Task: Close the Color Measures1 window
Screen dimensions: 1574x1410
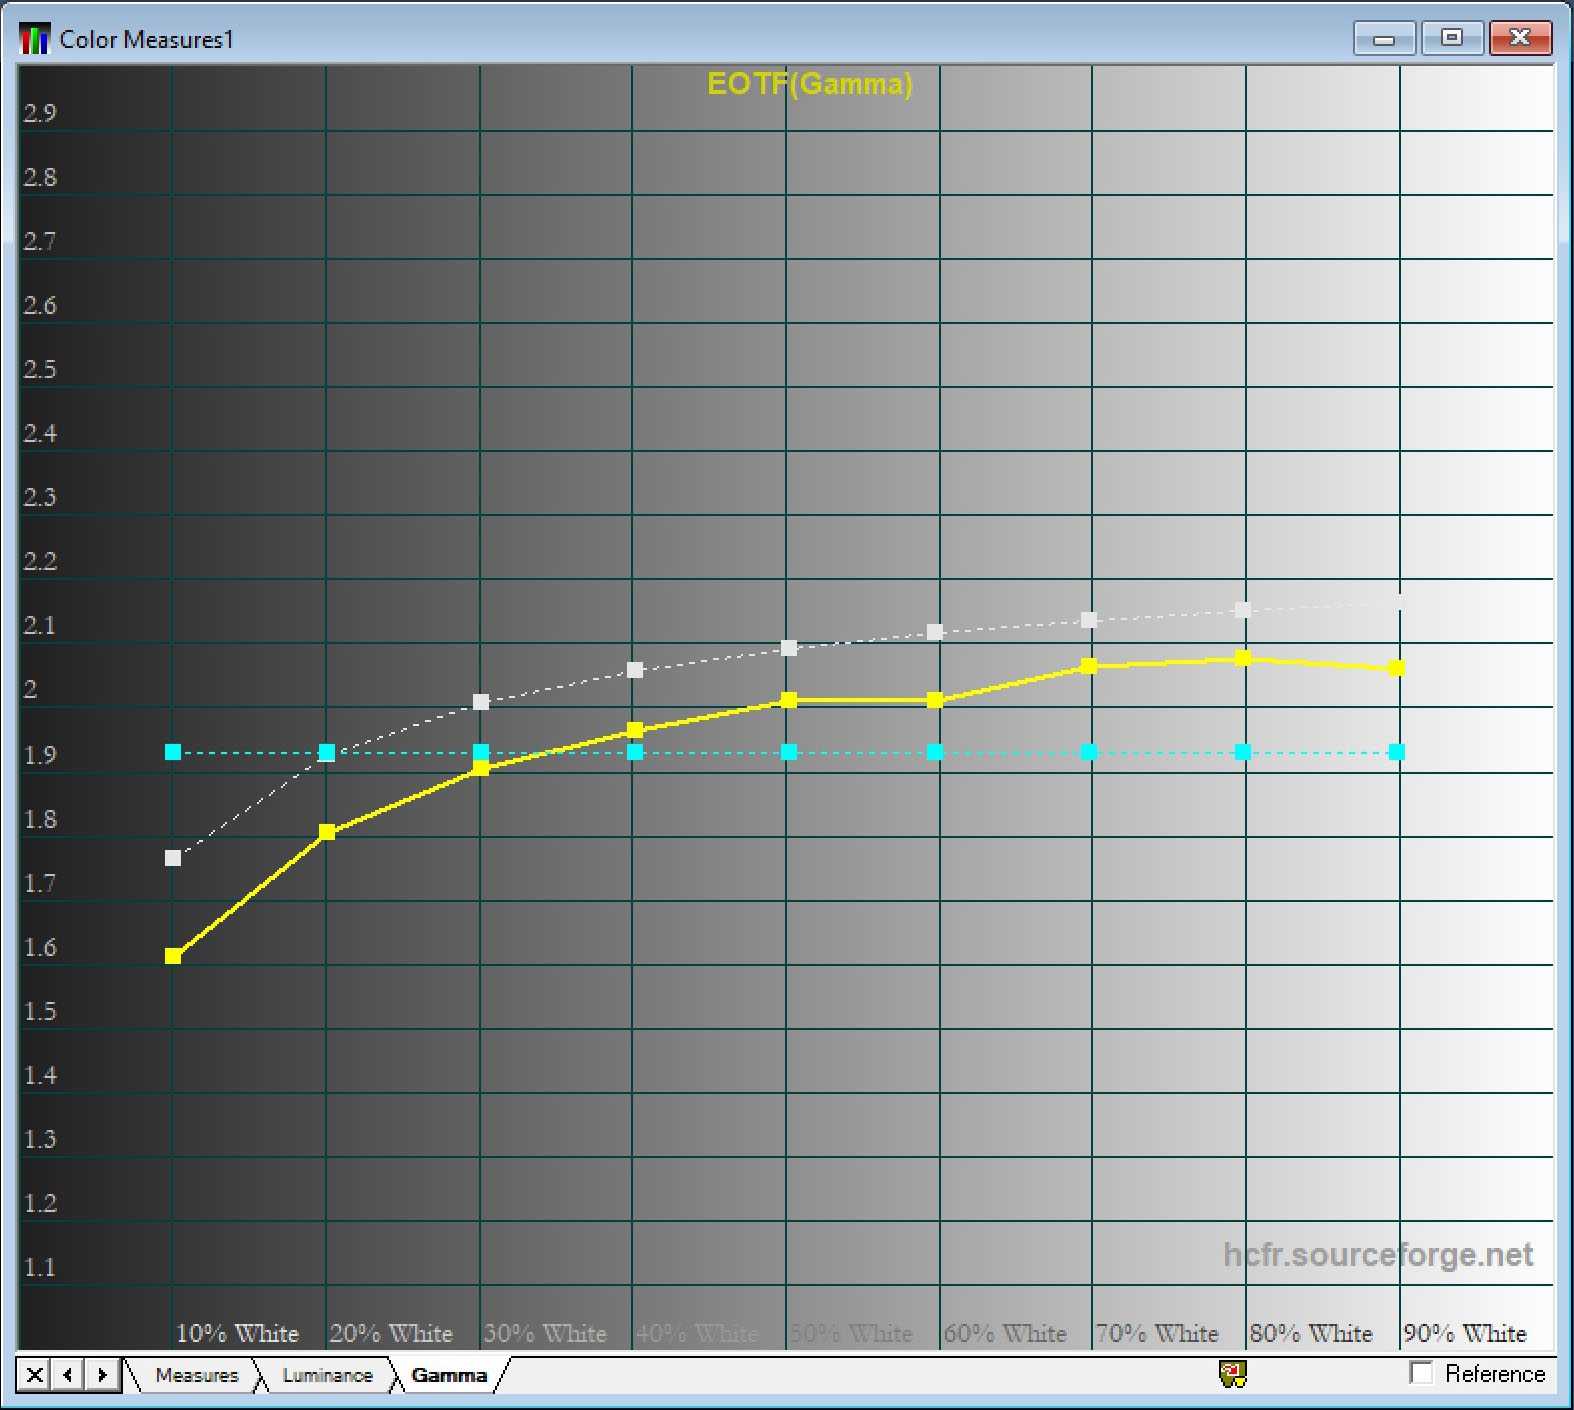Action: (1520, 38)
